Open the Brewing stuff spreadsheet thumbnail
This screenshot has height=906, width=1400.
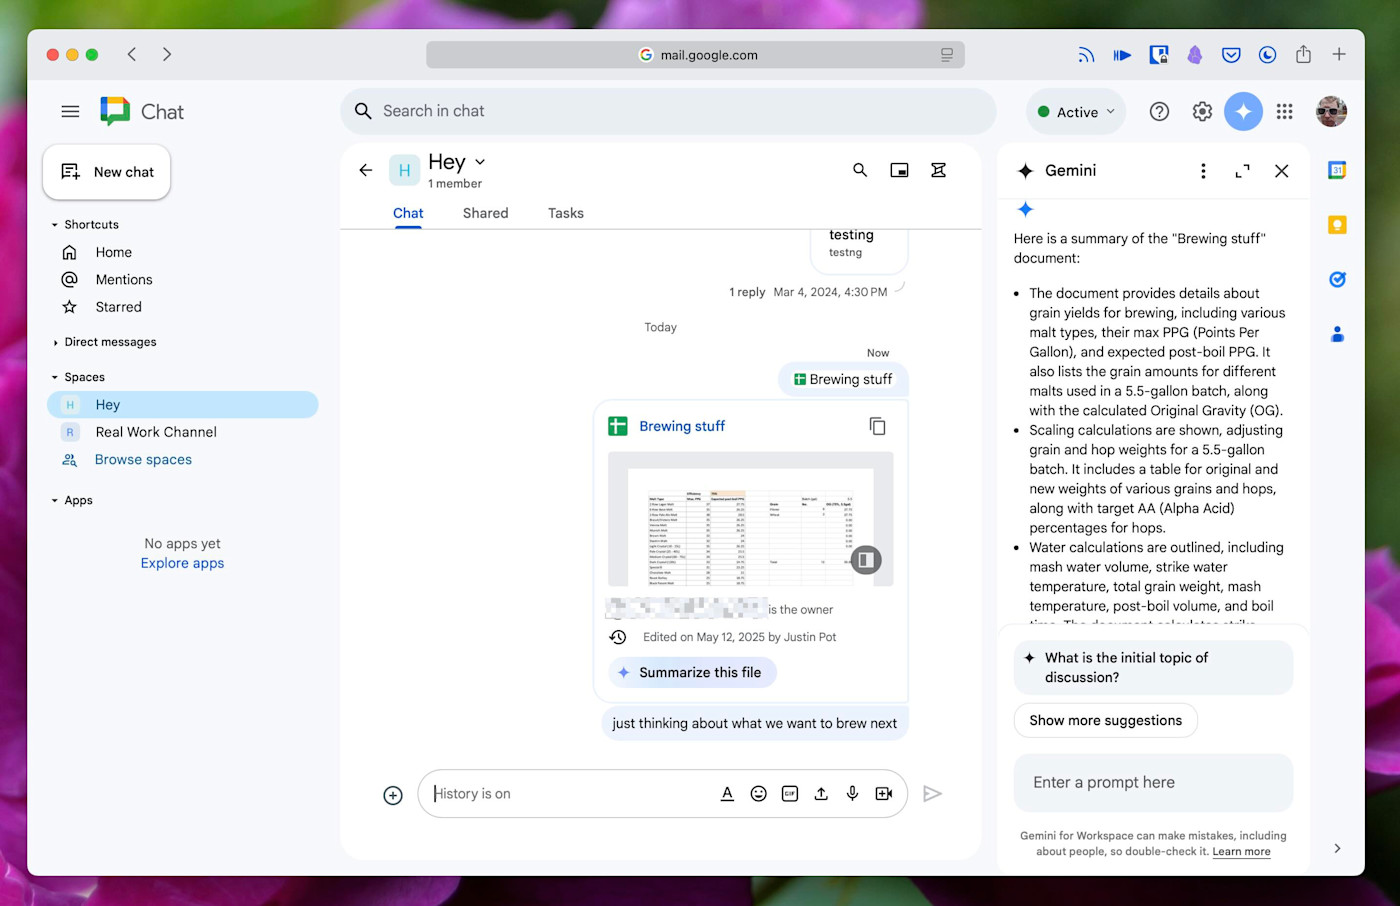click(x=750, y=519)
